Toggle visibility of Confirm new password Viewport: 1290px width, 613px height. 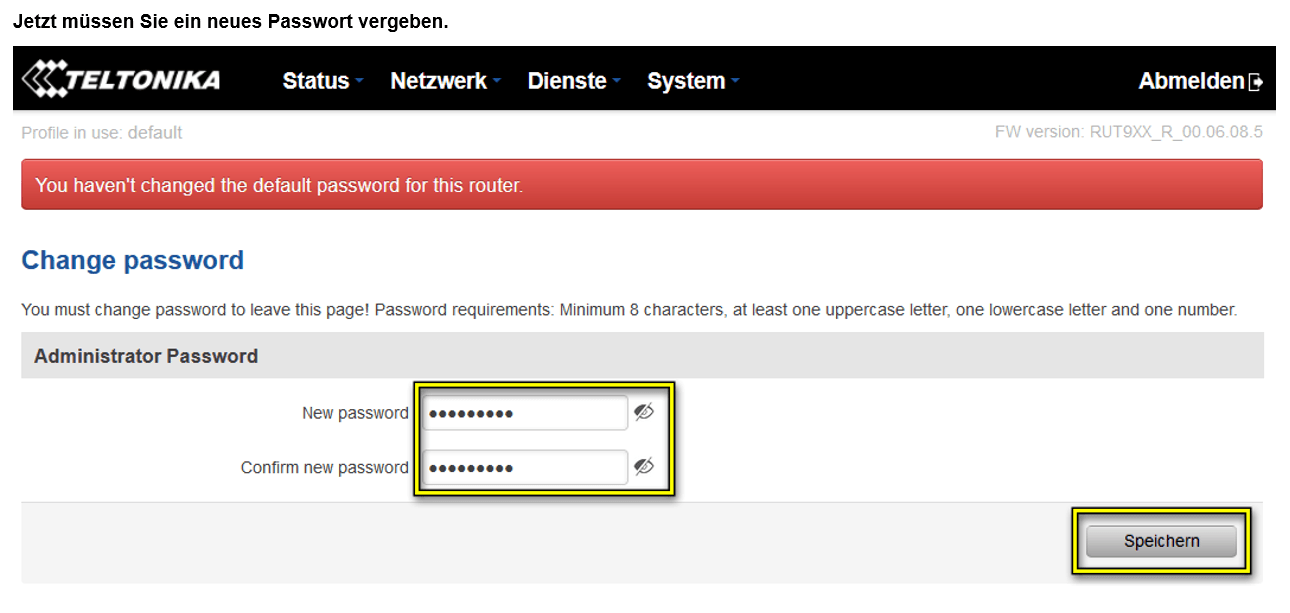[x=644, y=466]
